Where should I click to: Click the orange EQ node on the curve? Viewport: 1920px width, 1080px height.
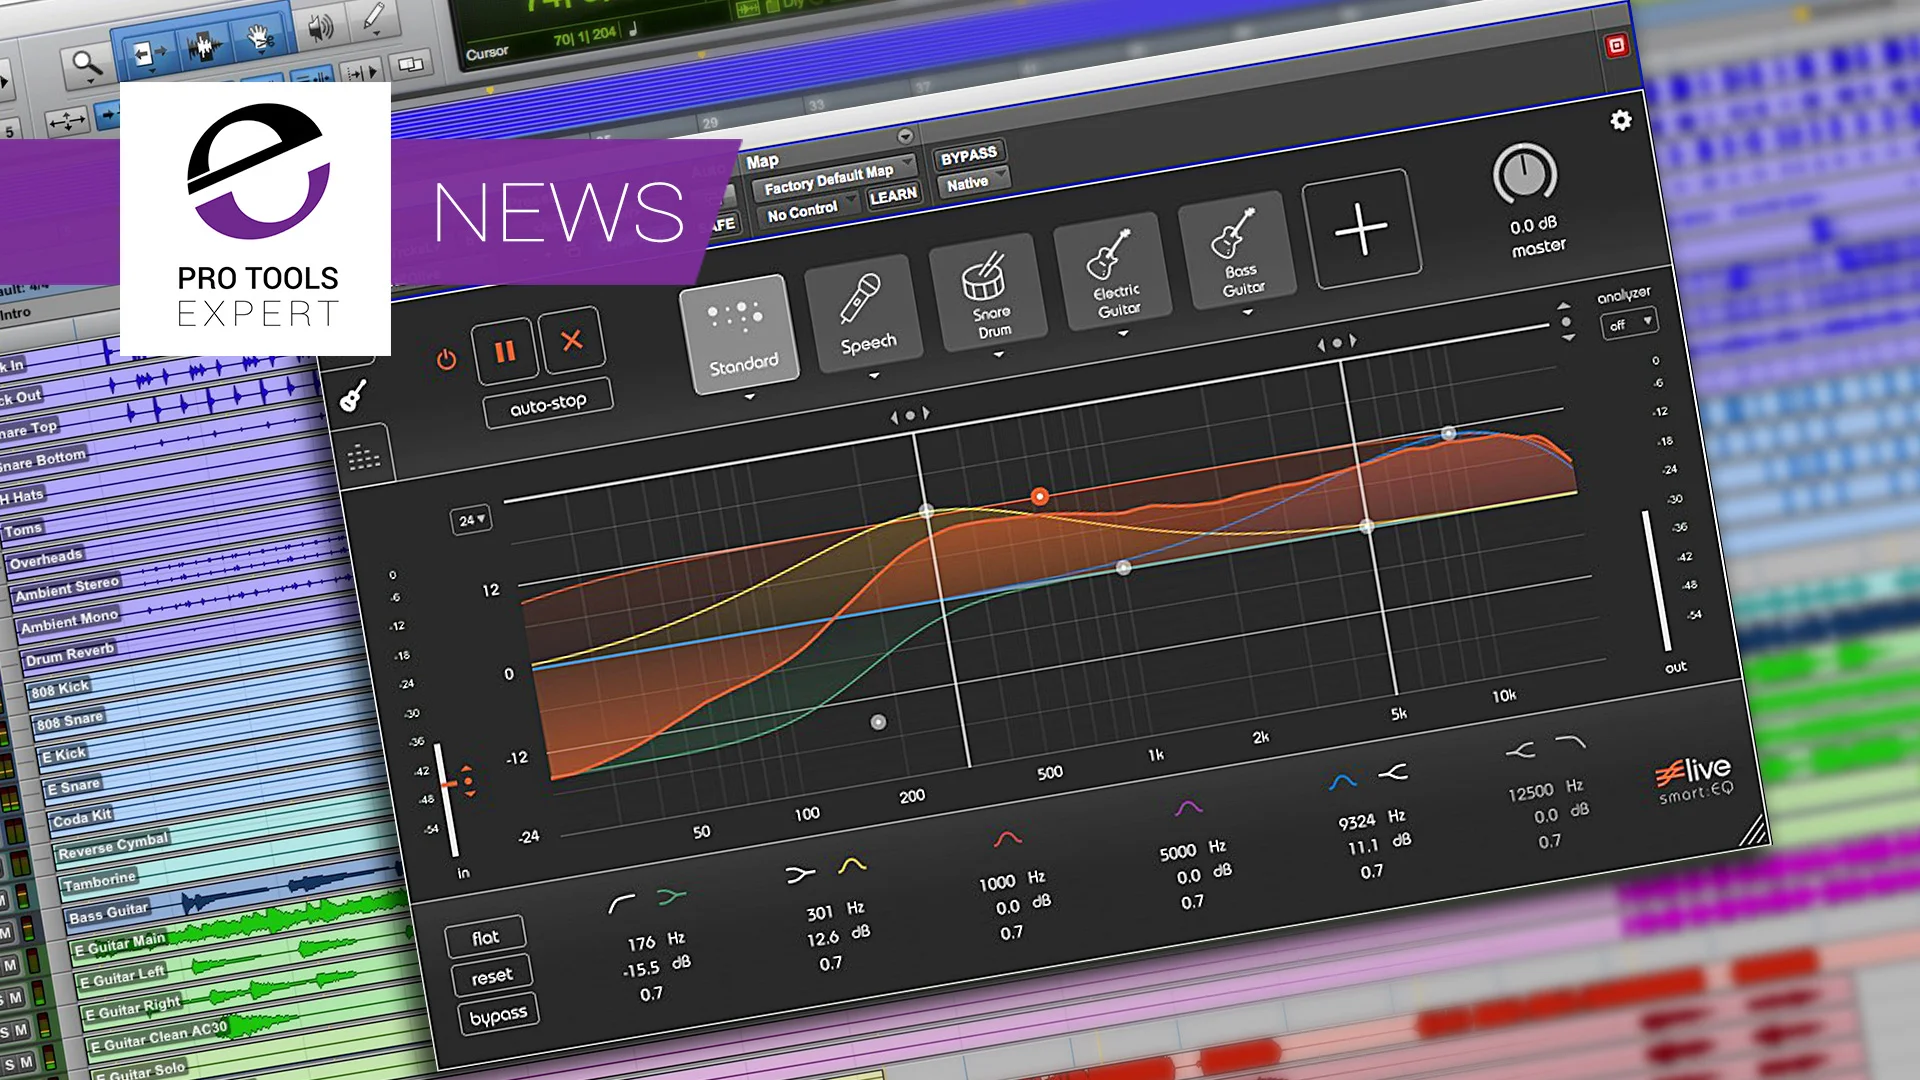1038,494
